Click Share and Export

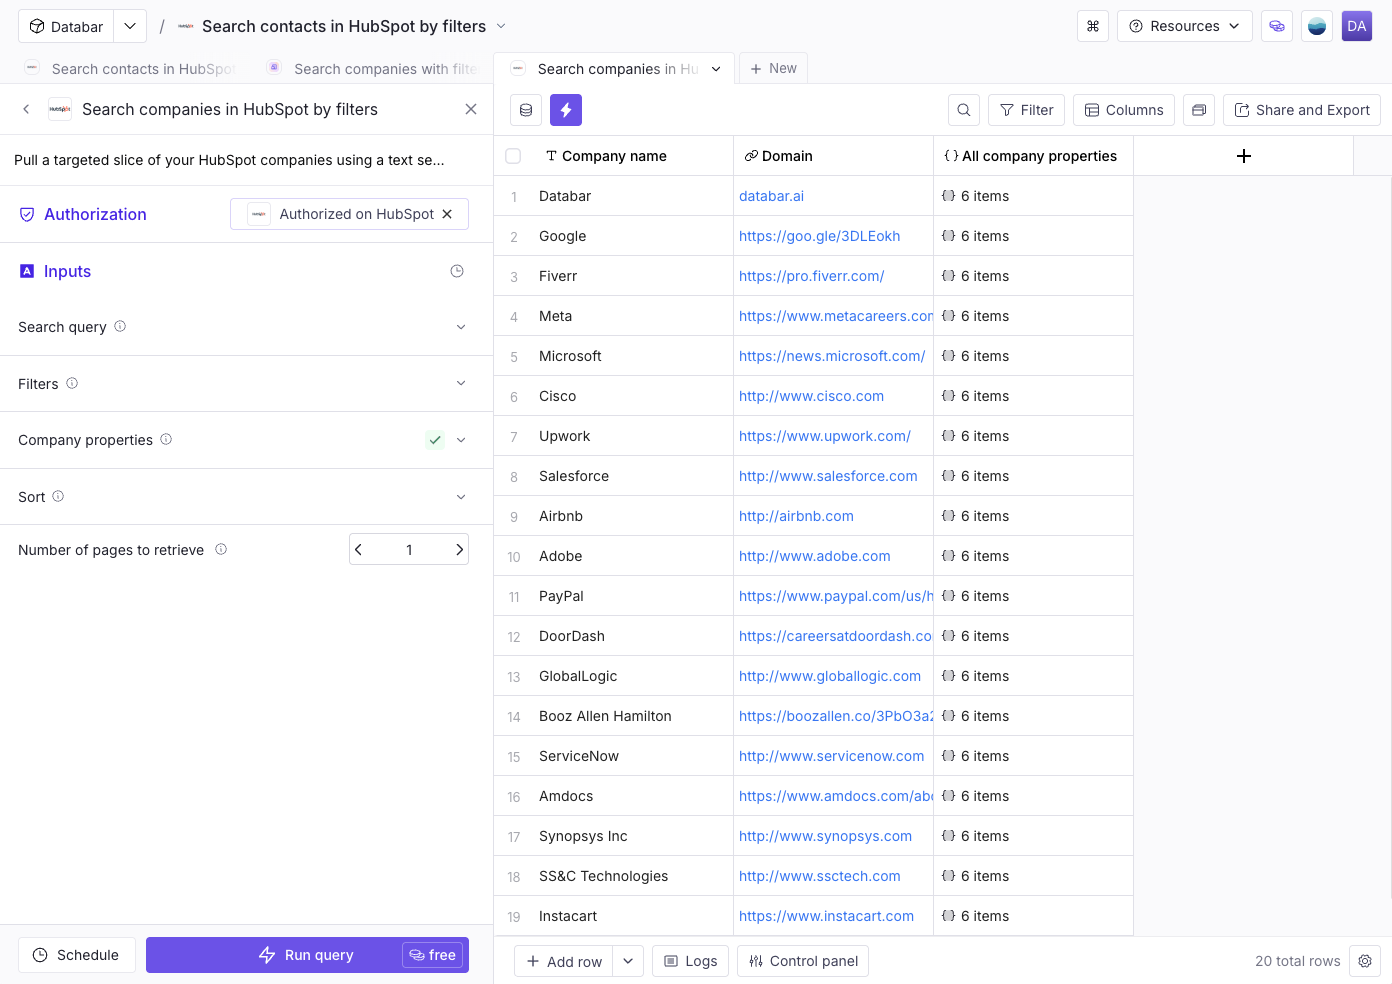pyautogui.click(x=1302, y=110)
